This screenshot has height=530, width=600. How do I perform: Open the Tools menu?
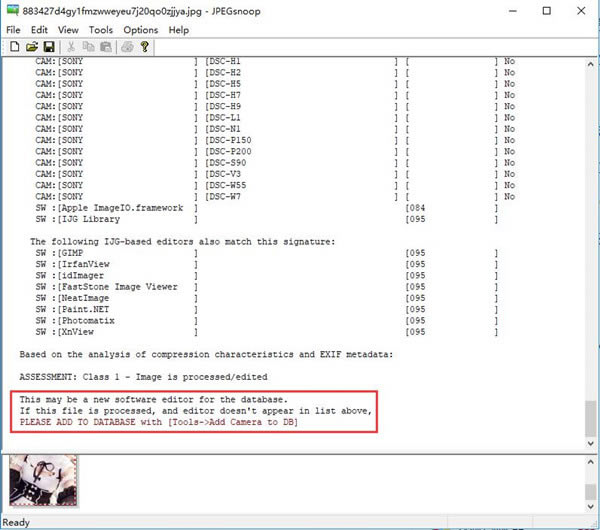pos(100,30)
